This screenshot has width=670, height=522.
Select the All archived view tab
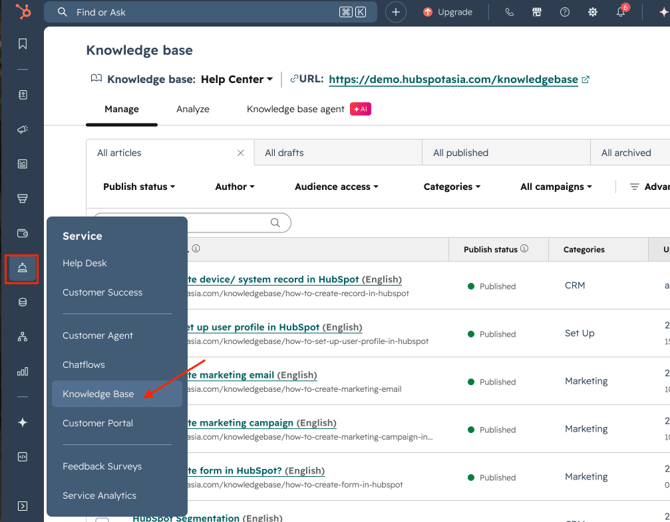pos(630,153)
